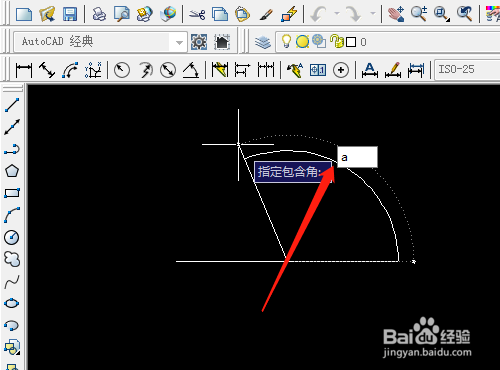Viewport: 500px width, 370px height.
Task: Cut selection with the scissors icon
Action: (197, 14)
